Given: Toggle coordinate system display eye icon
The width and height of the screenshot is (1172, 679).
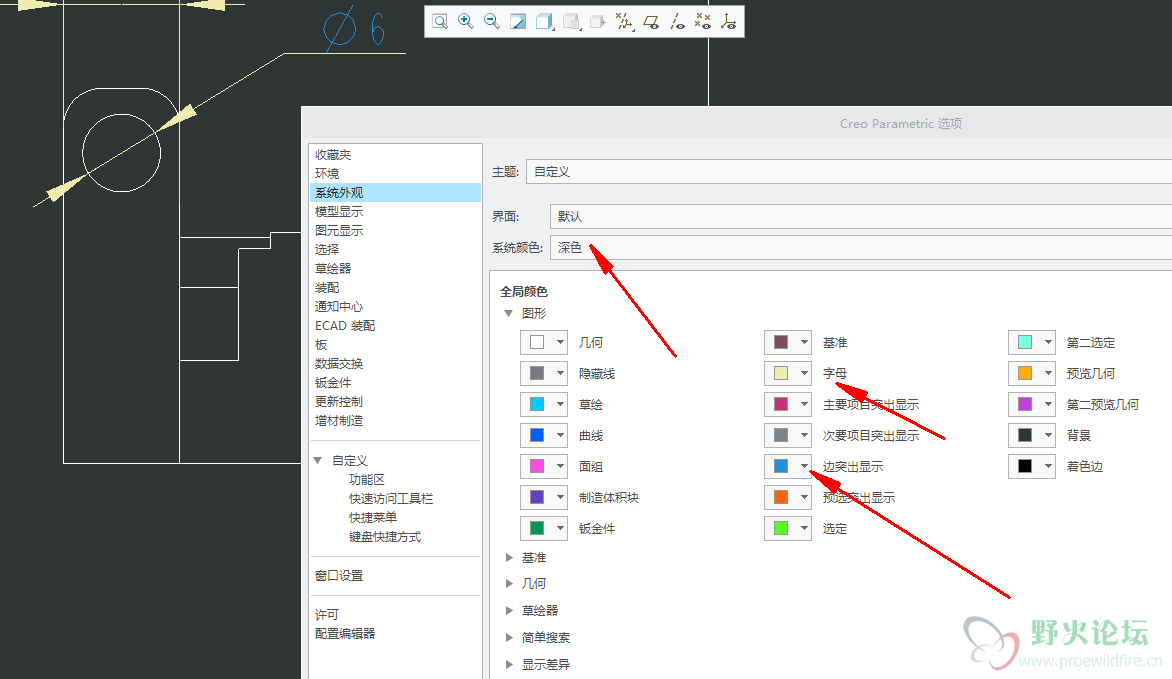Looking at the screenshot, I should (x=729, y=22).
